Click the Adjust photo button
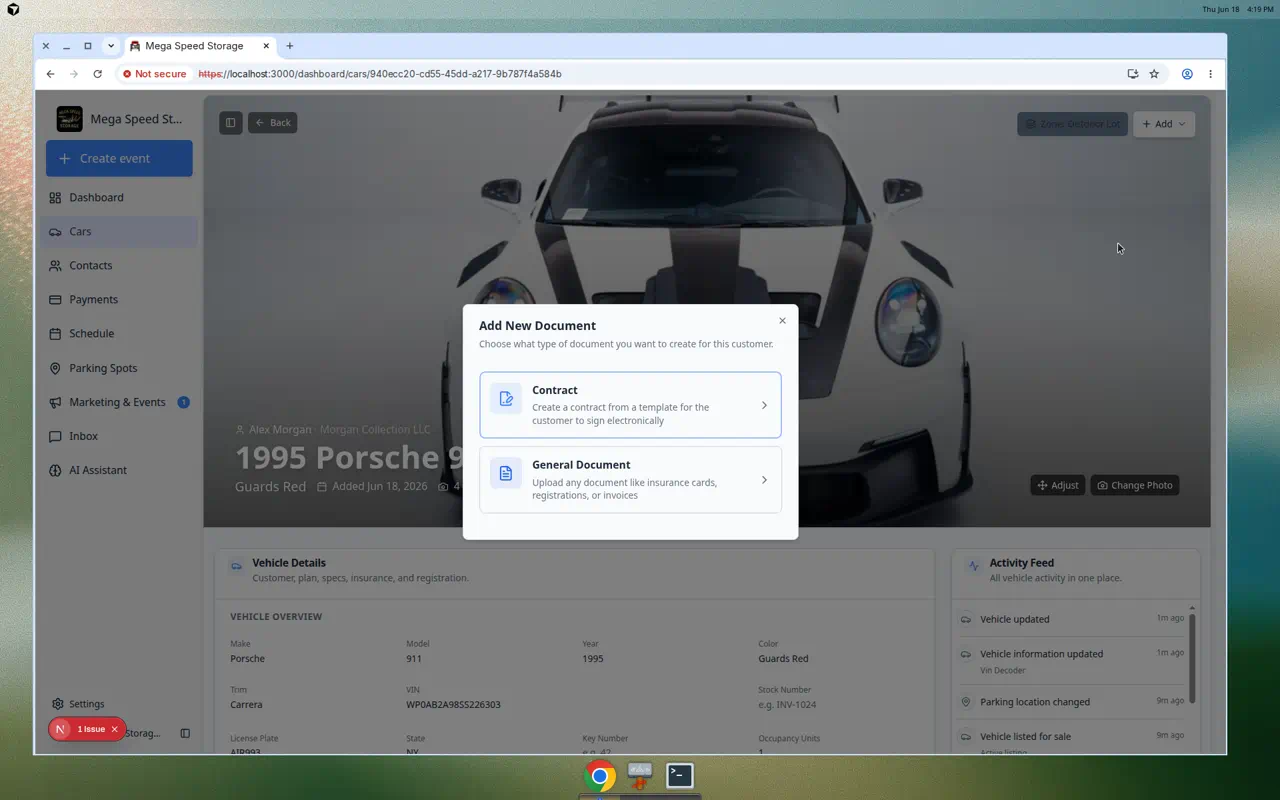This screenshot has height=800, width=1280. coord(1058,485)
